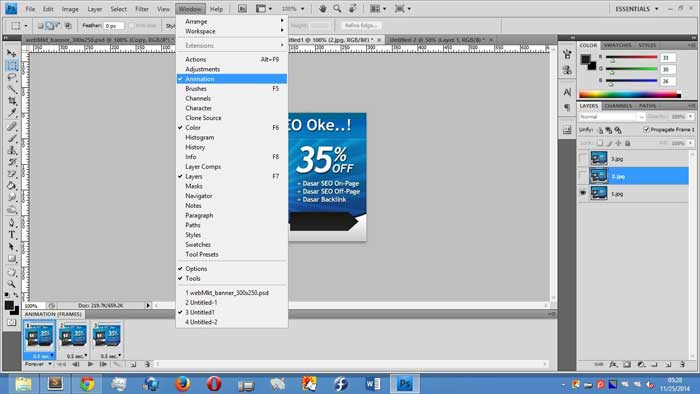
Task: Select the Lasso tool
Action: point(12,77)
